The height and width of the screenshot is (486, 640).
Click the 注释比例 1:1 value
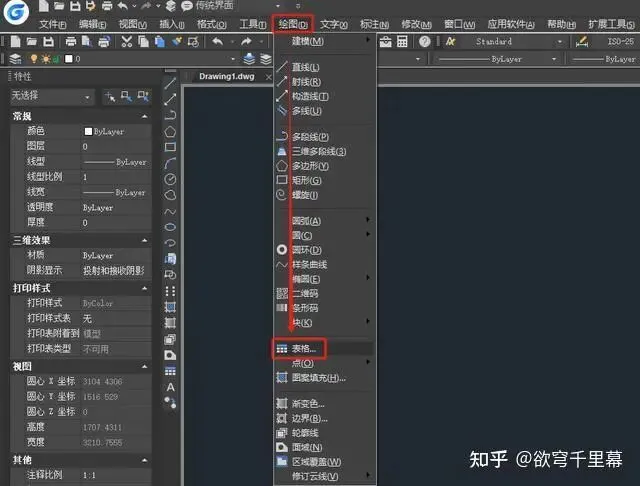[89, 475]
